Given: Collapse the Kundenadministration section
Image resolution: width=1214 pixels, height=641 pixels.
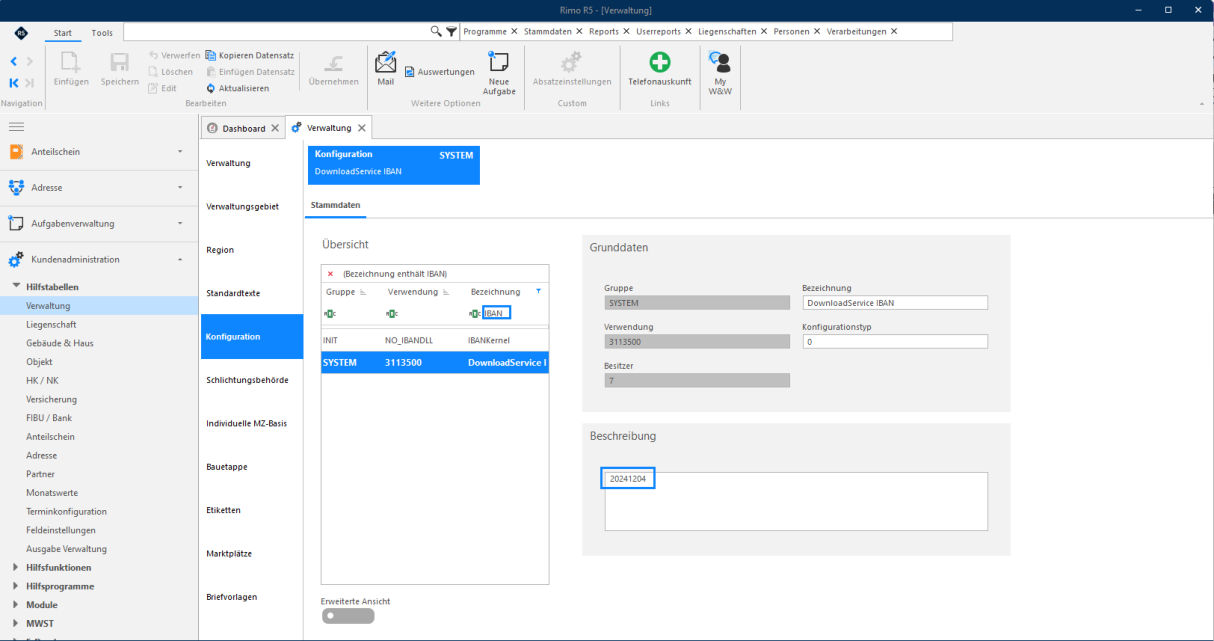Looking at the screenshot, I should [x=180, y=260].
